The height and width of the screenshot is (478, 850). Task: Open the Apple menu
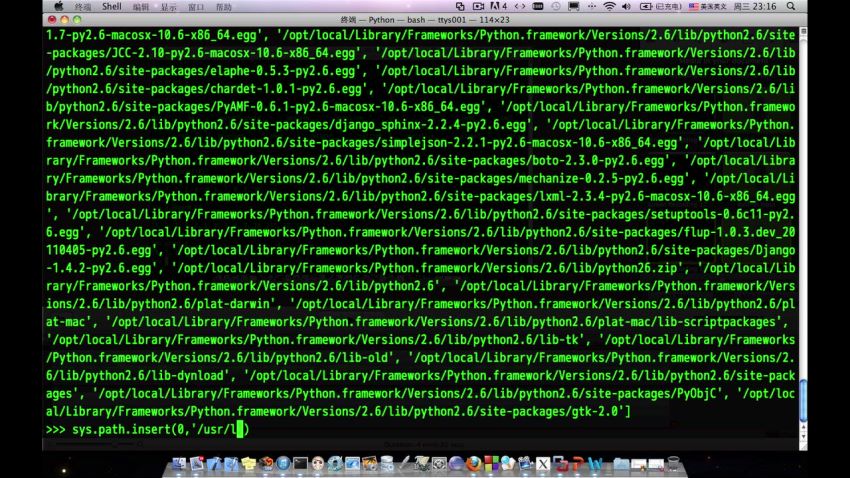click(58, 6)
